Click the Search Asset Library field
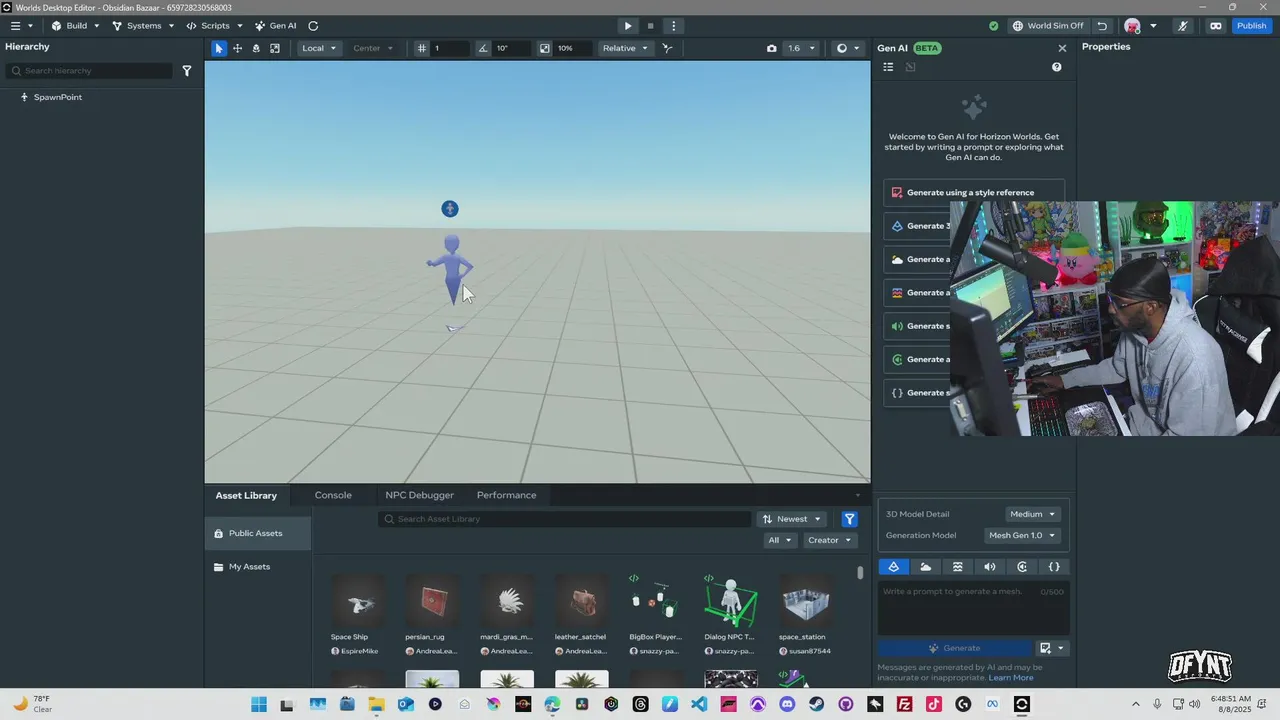 coord(565,519)
